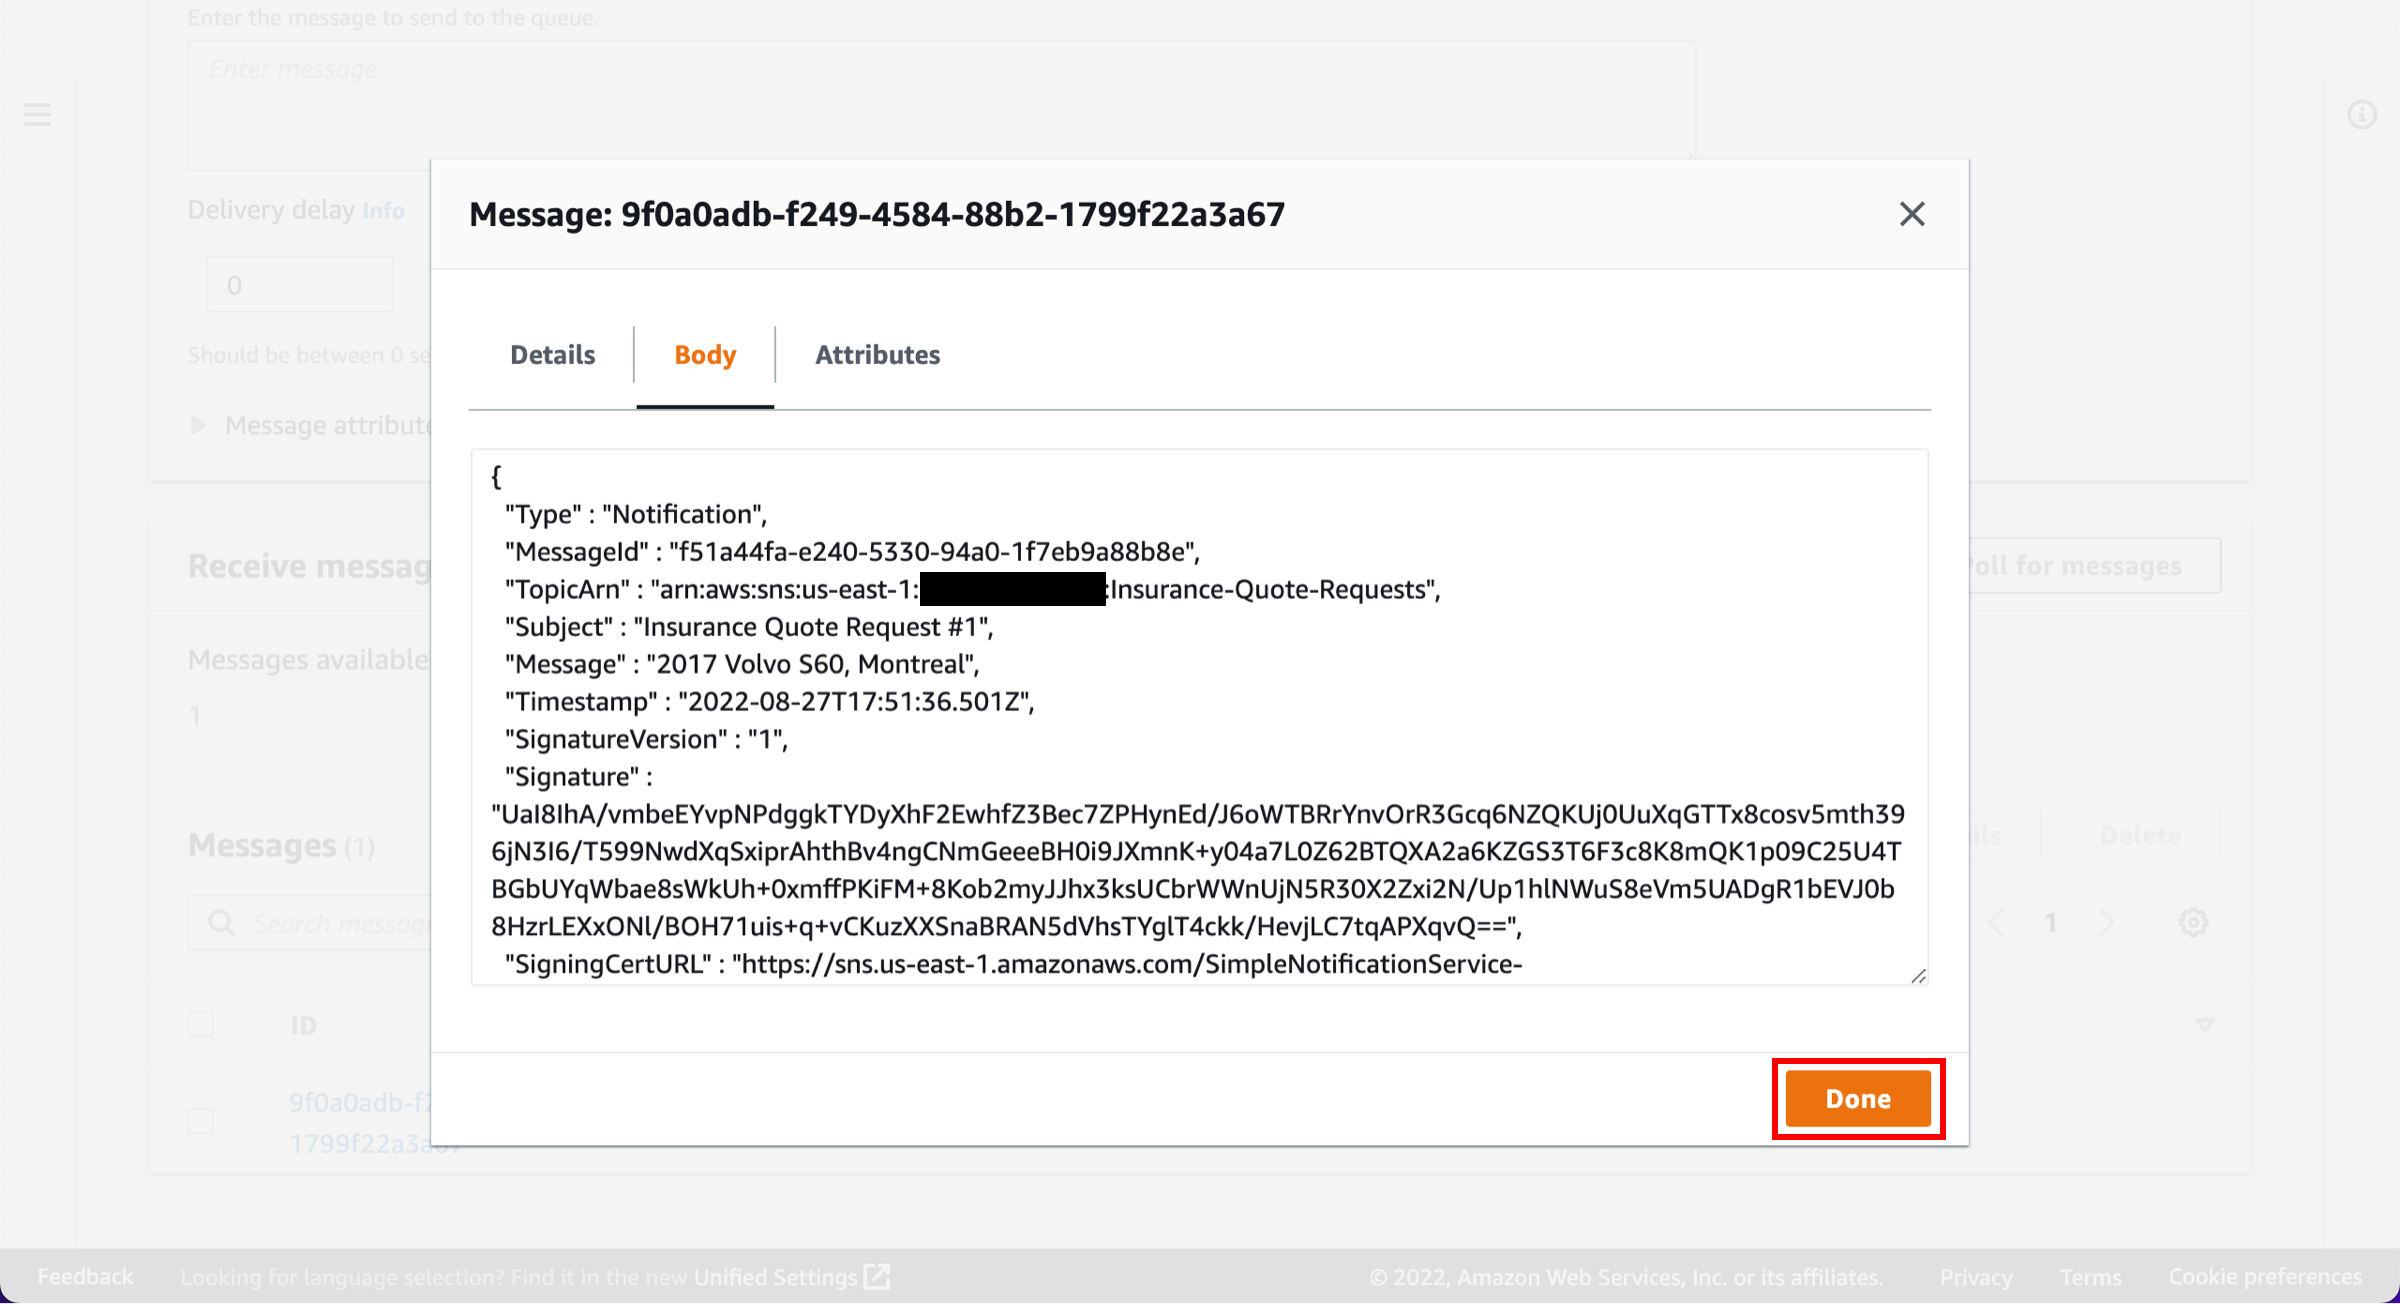Click the message ID dropdown expander
Viewport: 2400px width, 1304px height.
point(2203,1023)
